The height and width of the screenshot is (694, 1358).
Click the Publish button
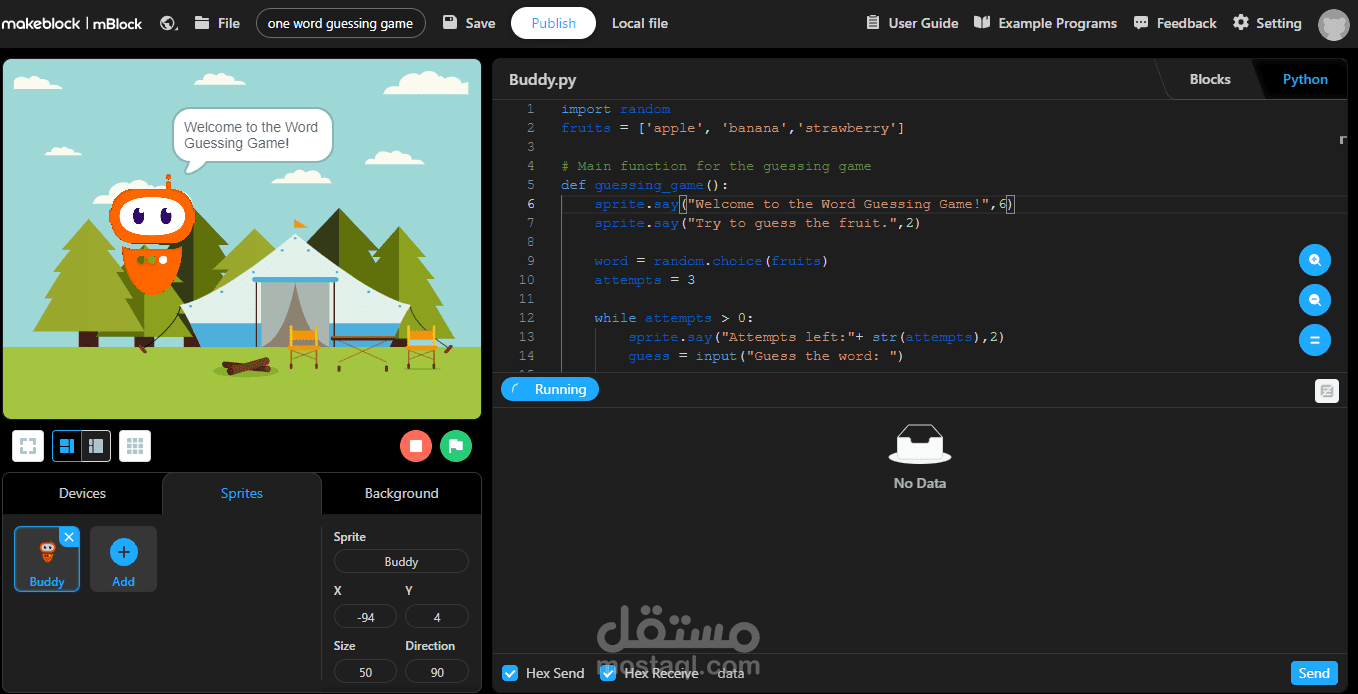click(x=553, y=23)
